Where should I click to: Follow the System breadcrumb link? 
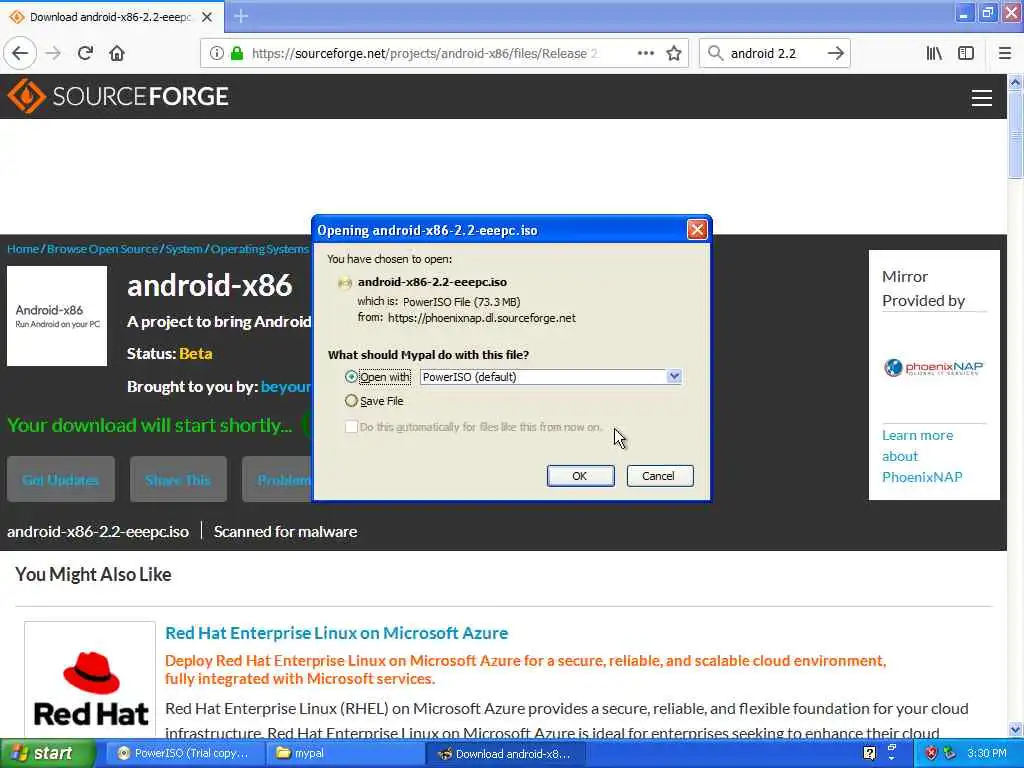coord(184,249)
